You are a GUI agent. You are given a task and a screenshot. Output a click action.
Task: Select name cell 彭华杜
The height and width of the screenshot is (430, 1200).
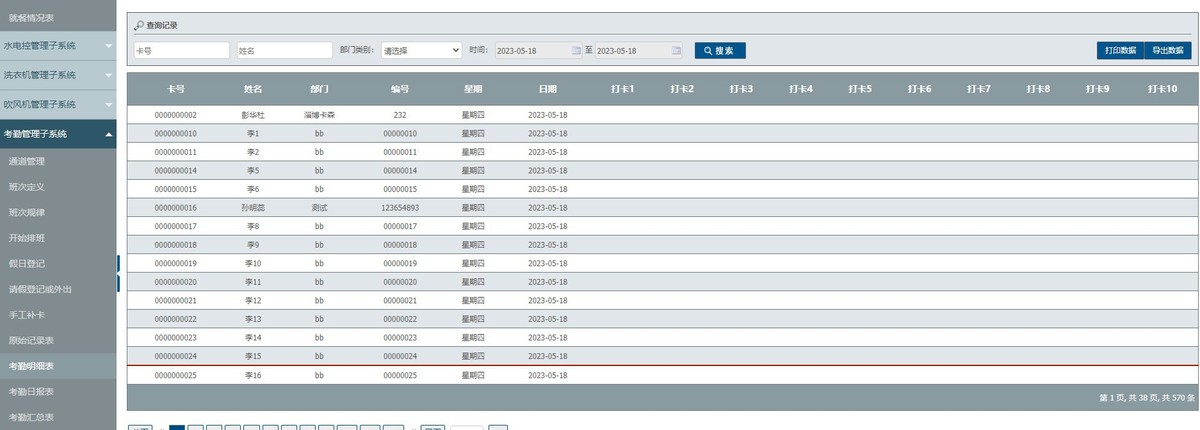click(253, 115)
